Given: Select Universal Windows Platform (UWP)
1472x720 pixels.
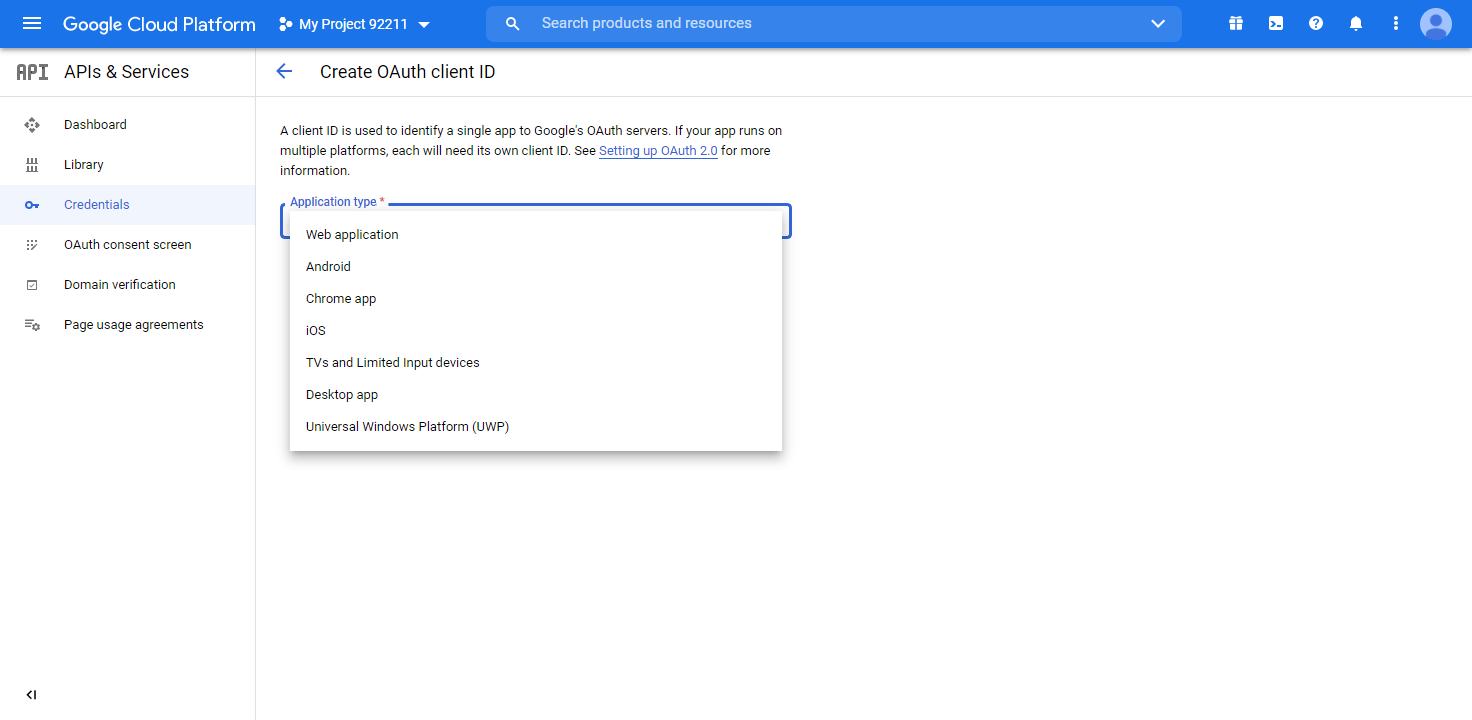Looking at the screenshot, I should [536, 427].
